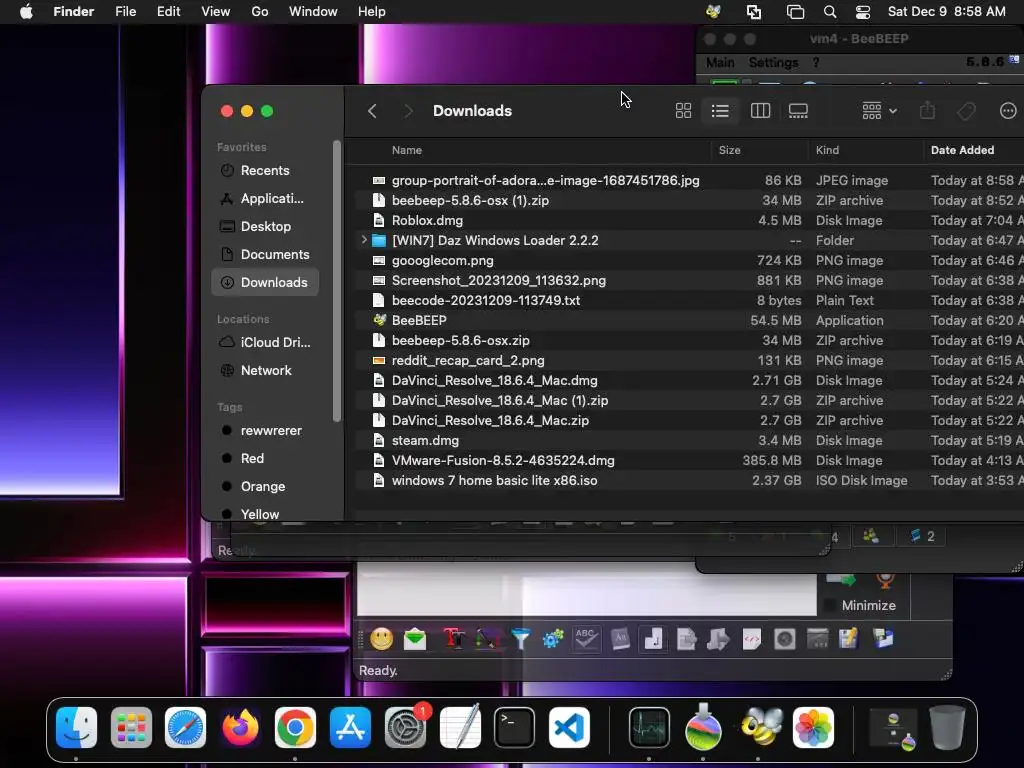Open the emoticon picker in BeeBEEP toolbar

[382, 639]
